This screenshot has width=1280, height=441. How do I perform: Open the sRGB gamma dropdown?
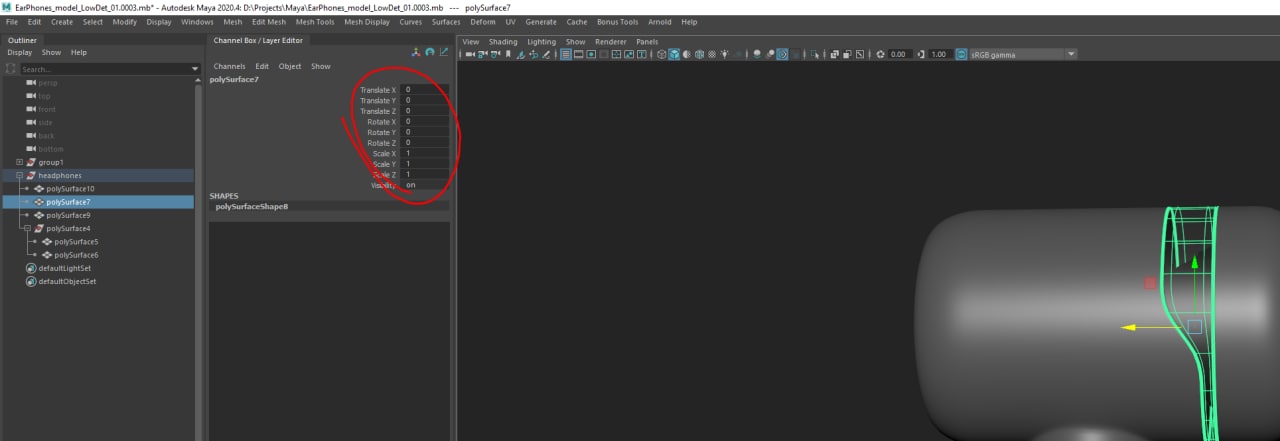pos(1023,54)
